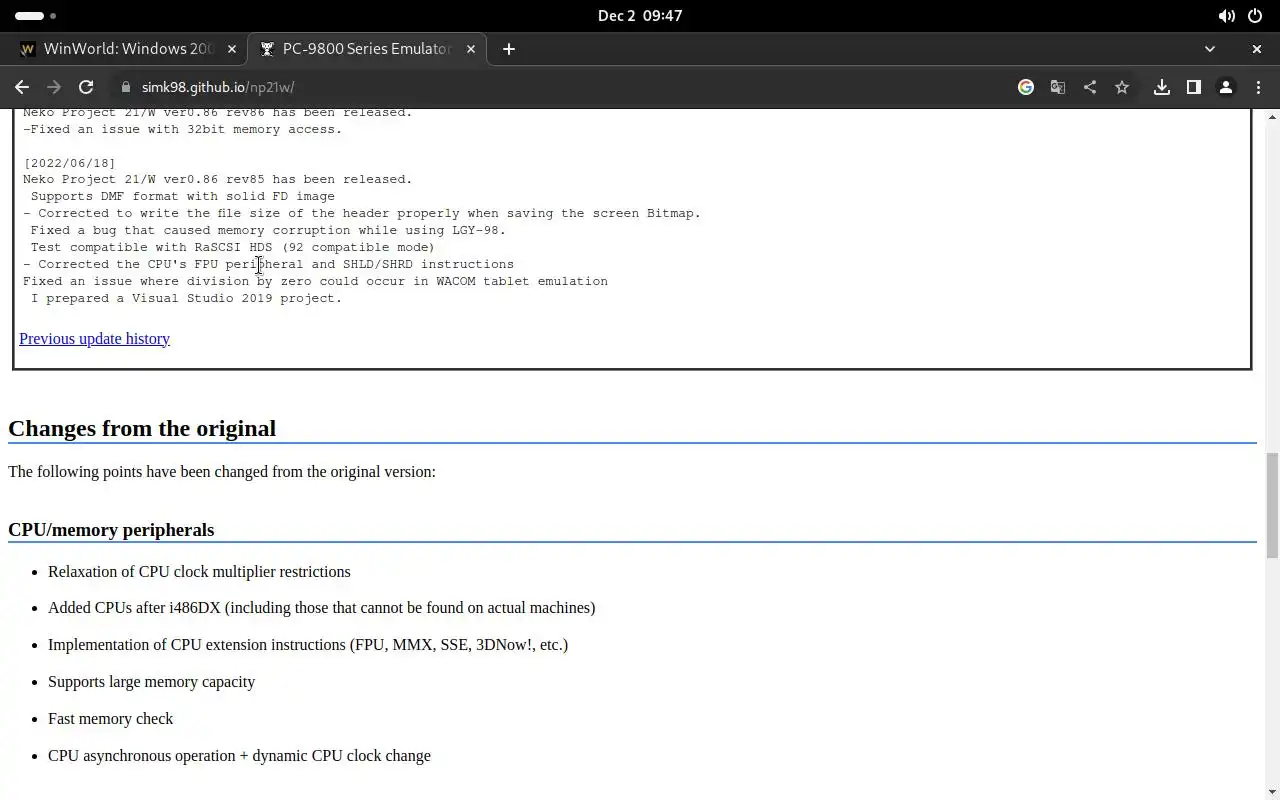
Task: Open the downloads icon
Action: click(x=1162, y=87)
